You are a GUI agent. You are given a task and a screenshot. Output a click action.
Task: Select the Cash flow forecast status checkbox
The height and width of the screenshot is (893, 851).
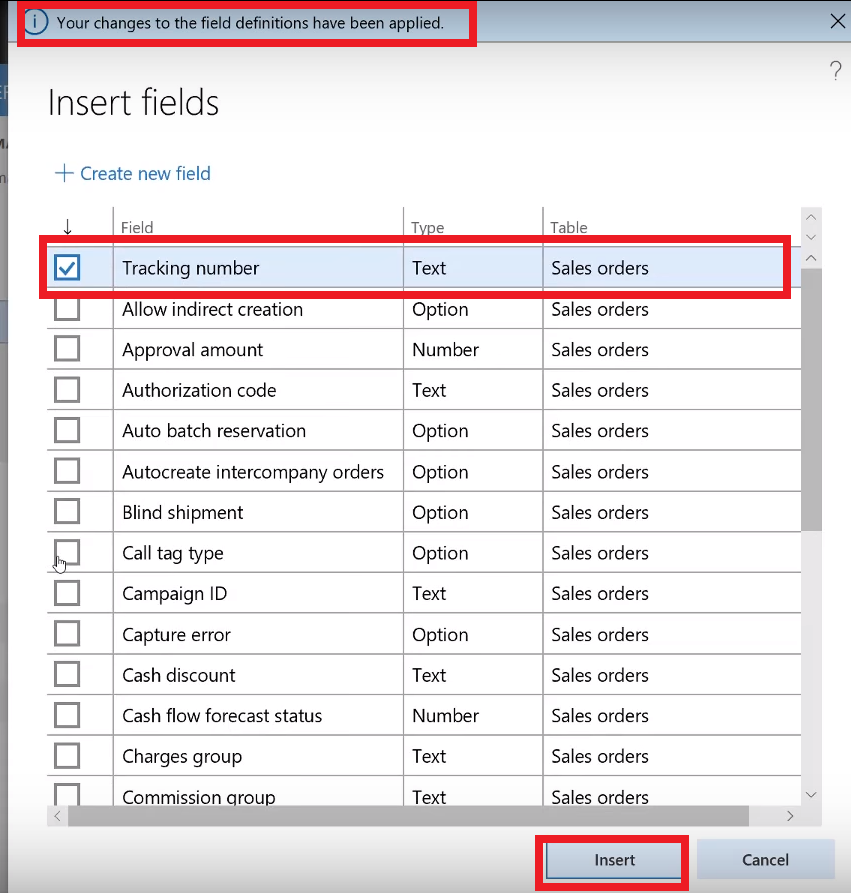point(64,715)
